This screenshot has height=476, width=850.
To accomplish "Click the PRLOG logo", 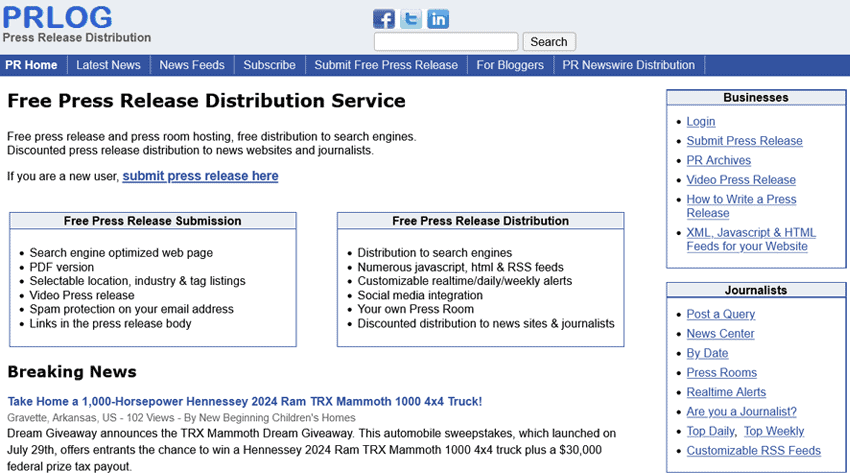I will (x=57, y=17).
